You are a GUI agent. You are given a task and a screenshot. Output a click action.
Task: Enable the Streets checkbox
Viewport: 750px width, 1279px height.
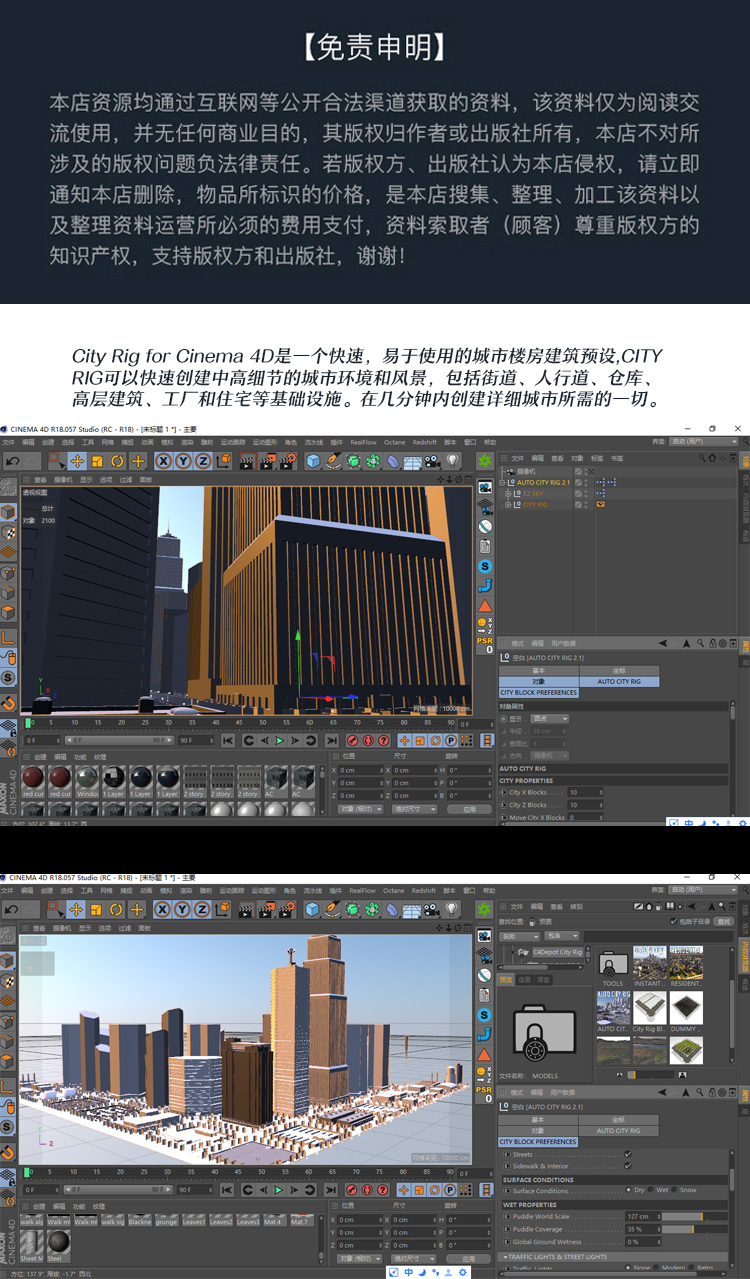pos(628,1154)
